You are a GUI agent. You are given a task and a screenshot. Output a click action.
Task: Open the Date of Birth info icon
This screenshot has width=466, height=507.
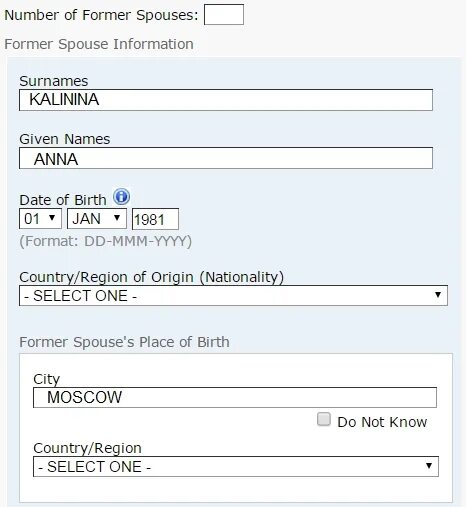[121, 197]
